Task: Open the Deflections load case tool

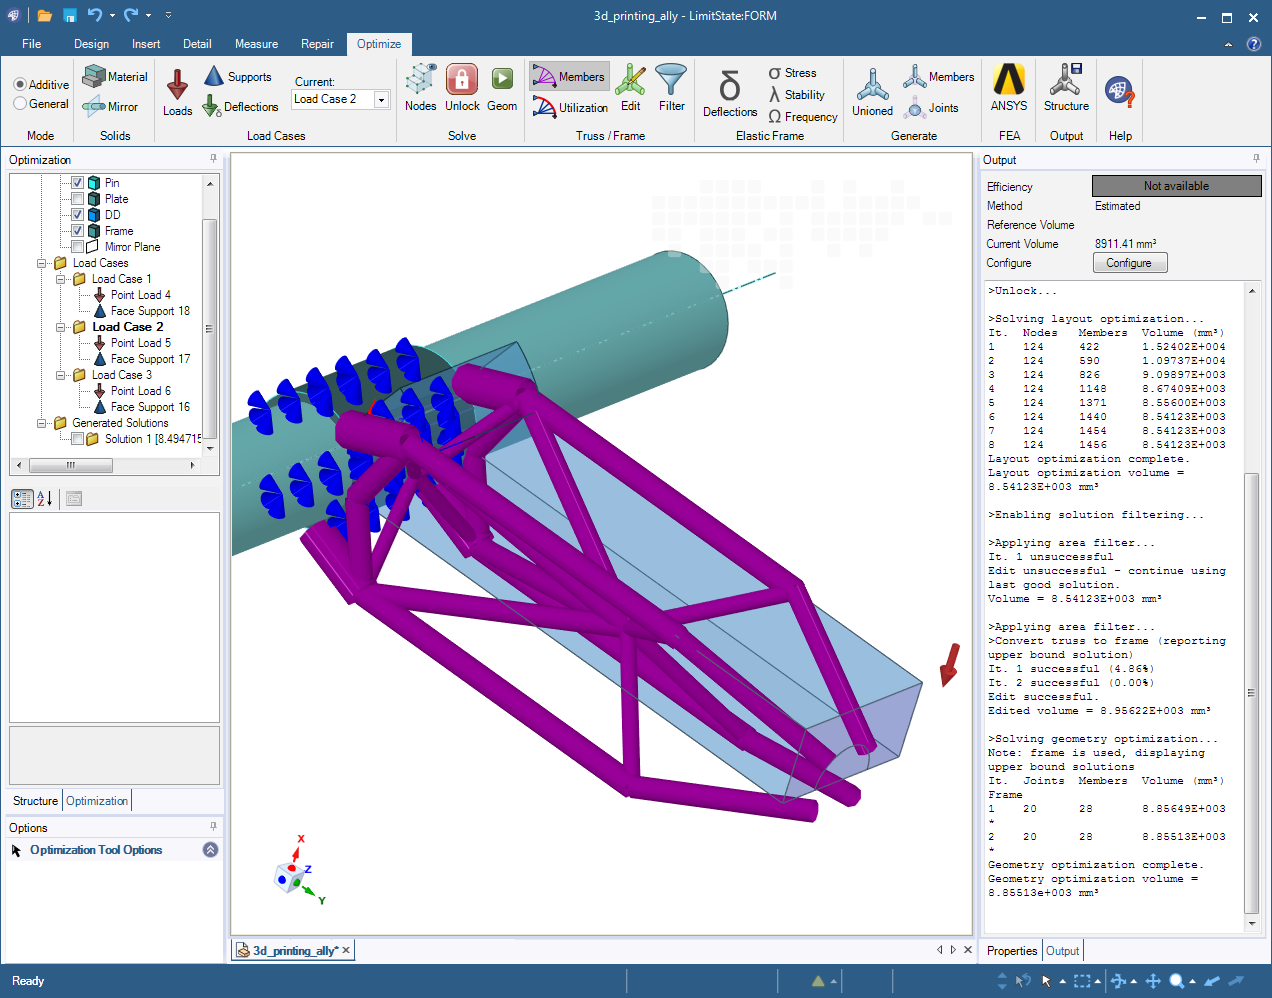Action: click(240, 106)
